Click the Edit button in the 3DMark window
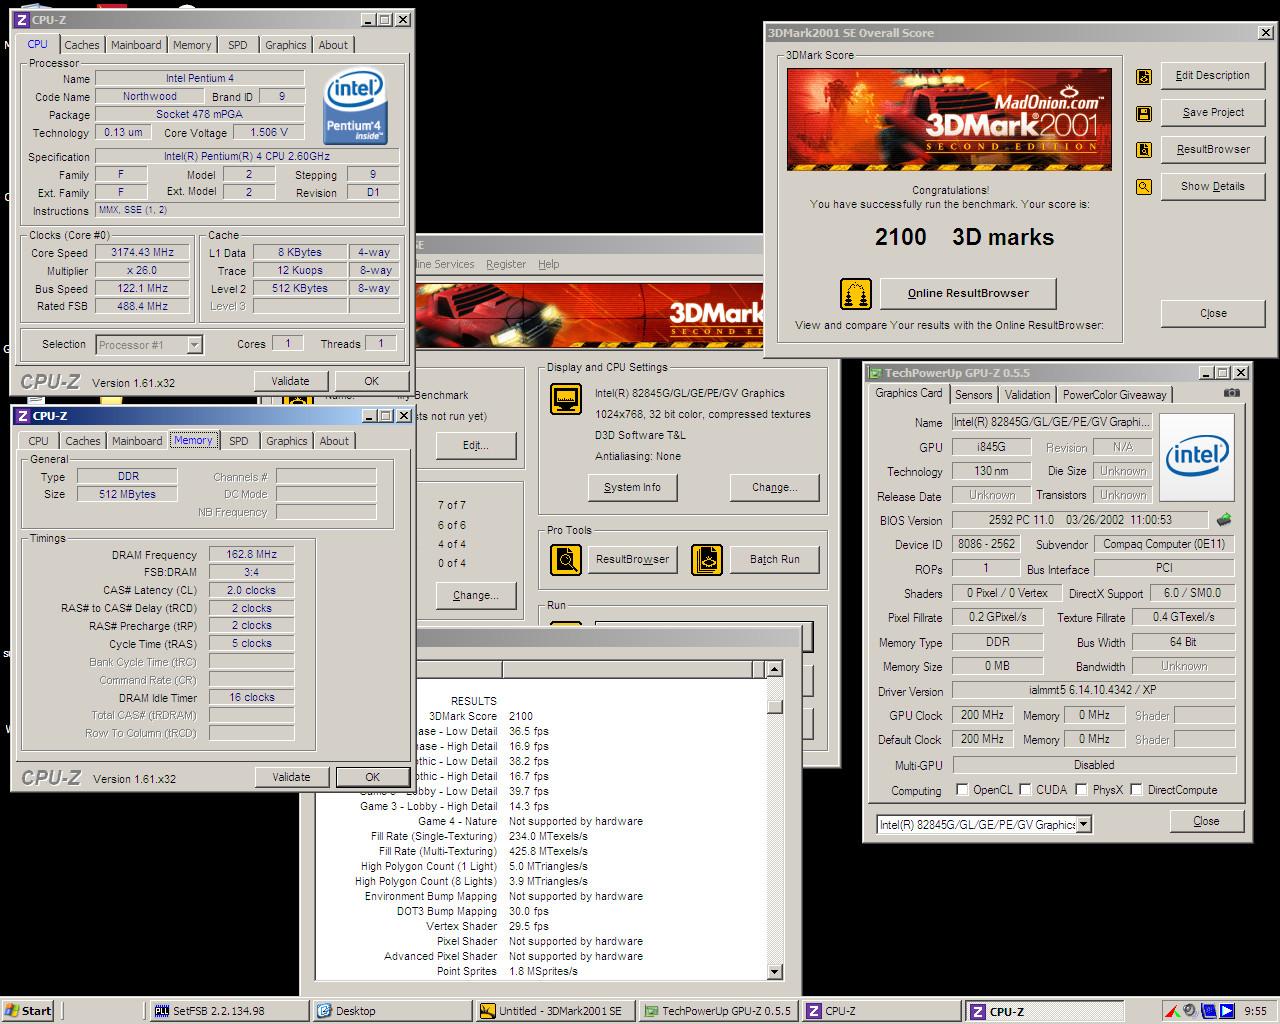This screenshot has width=1280, height=1024. 475,446
